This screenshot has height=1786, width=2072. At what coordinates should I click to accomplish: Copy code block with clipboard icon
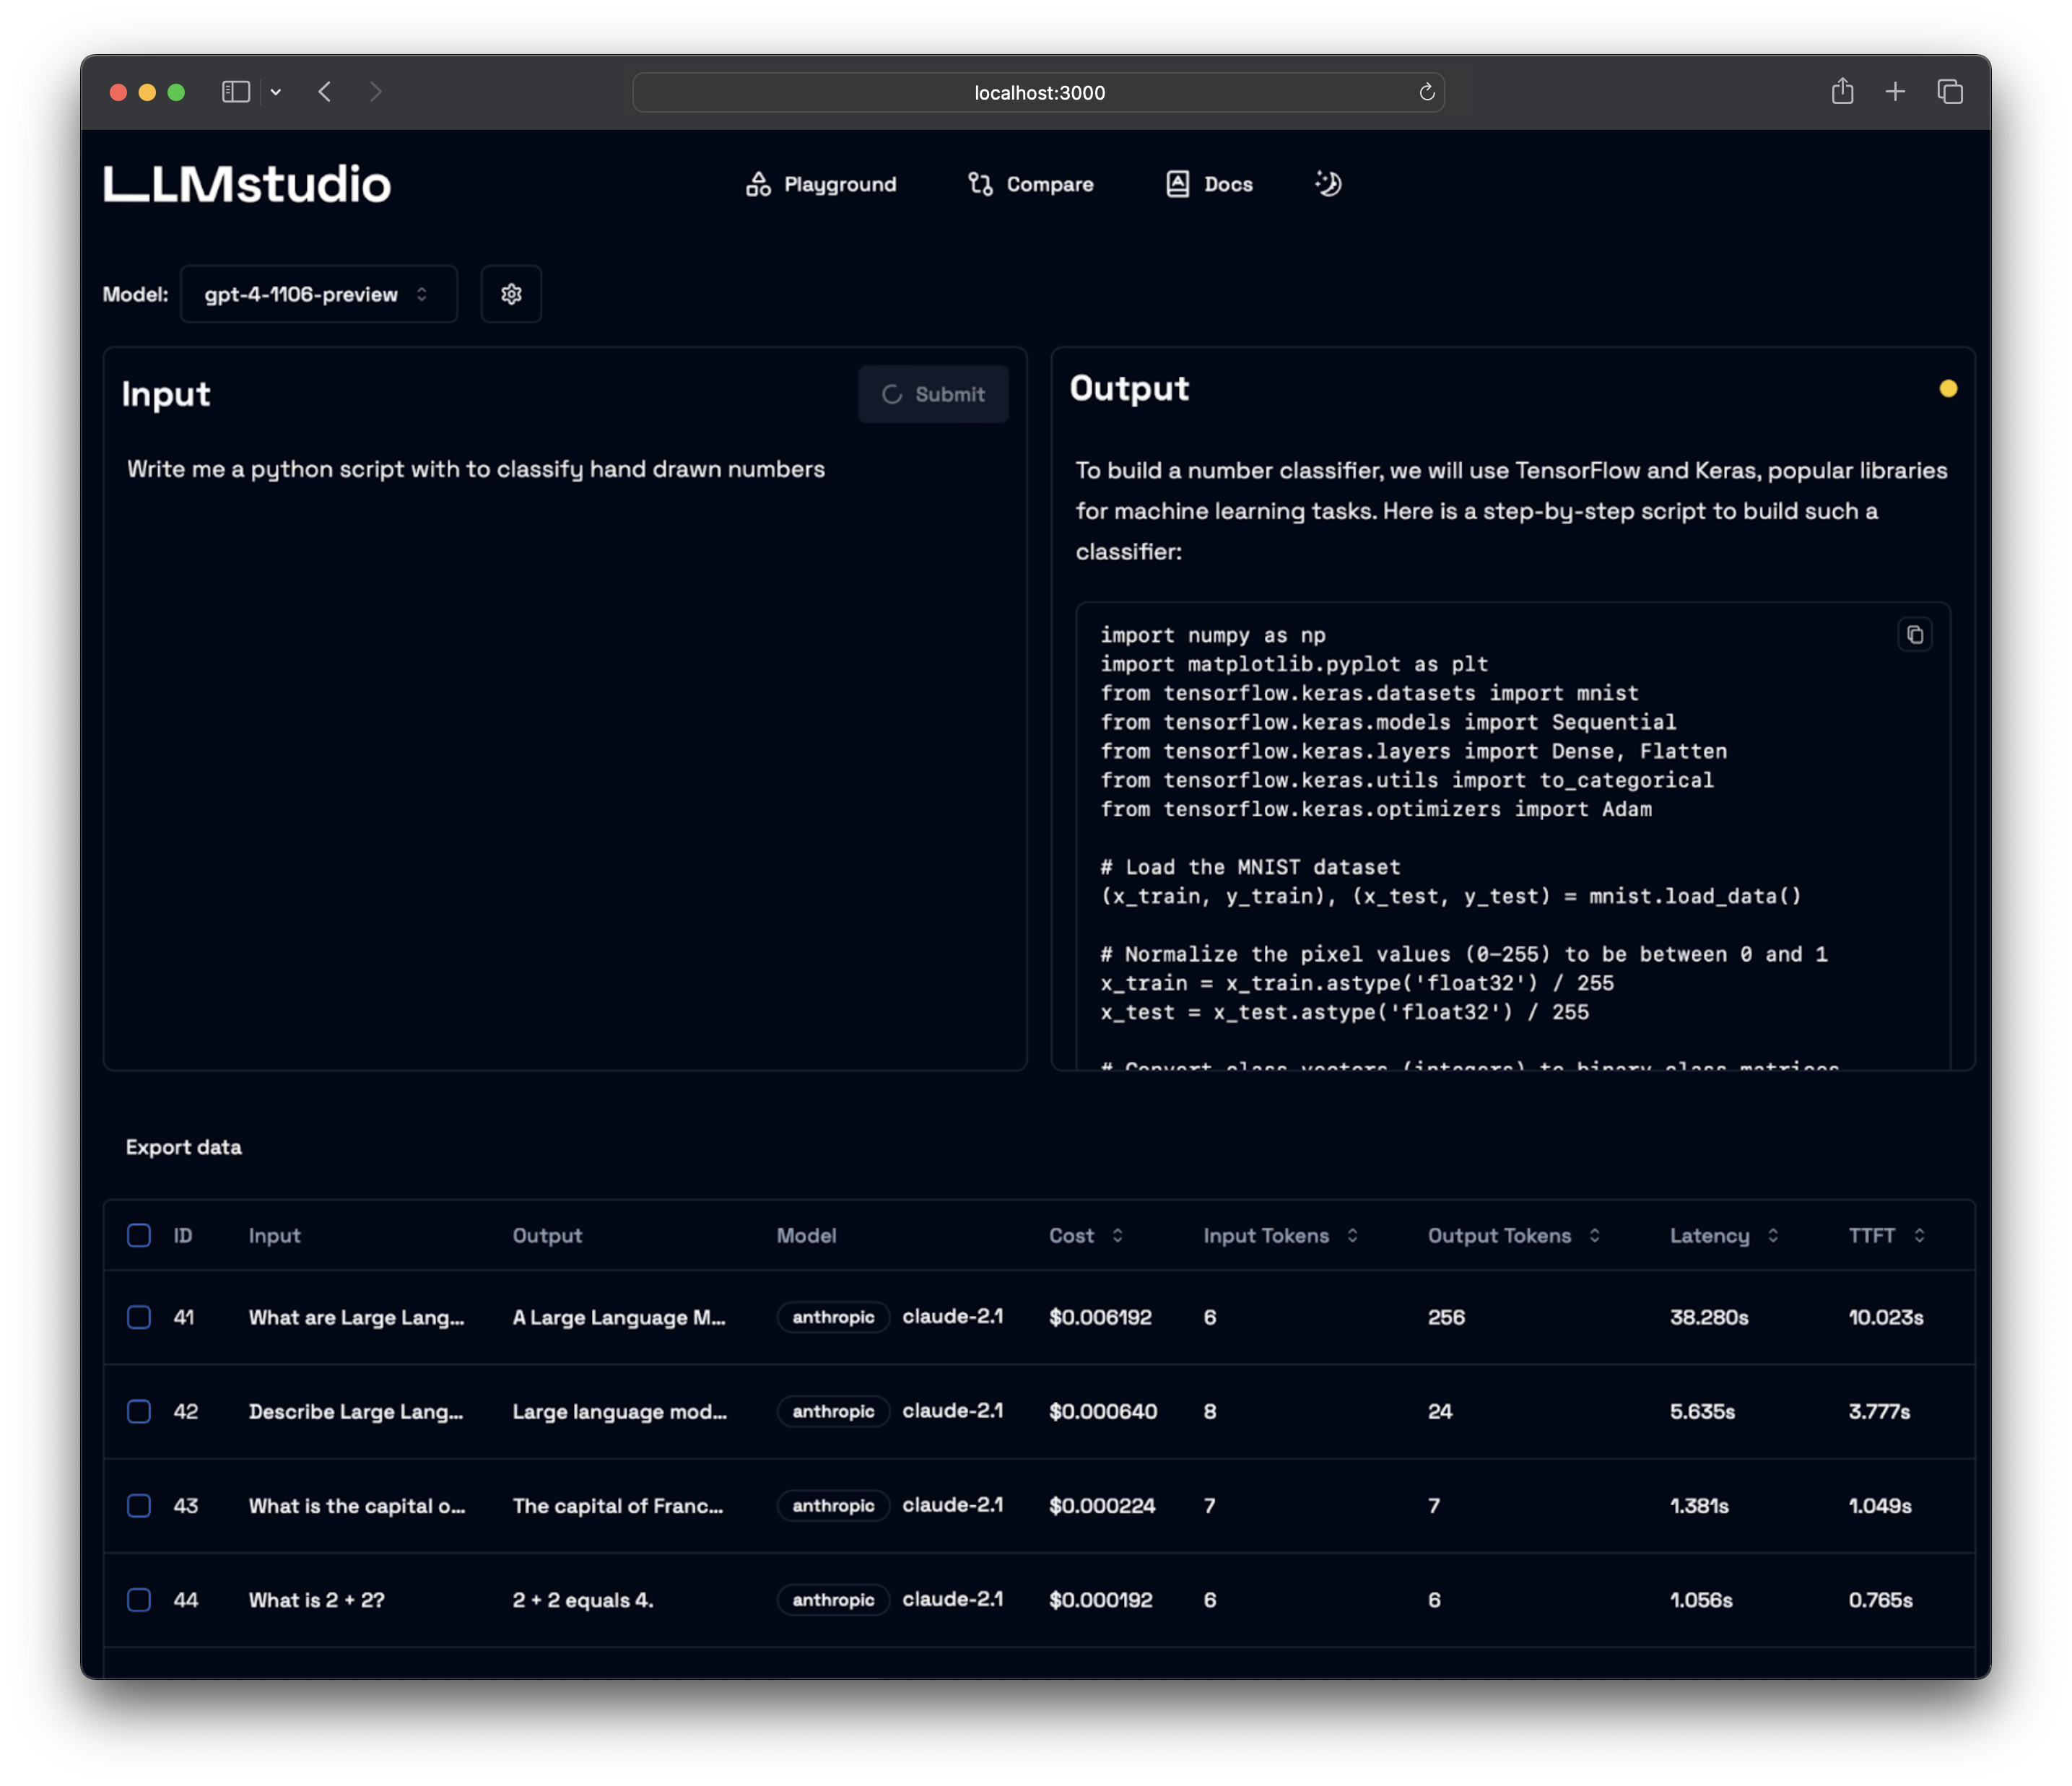coord(1914,635)
